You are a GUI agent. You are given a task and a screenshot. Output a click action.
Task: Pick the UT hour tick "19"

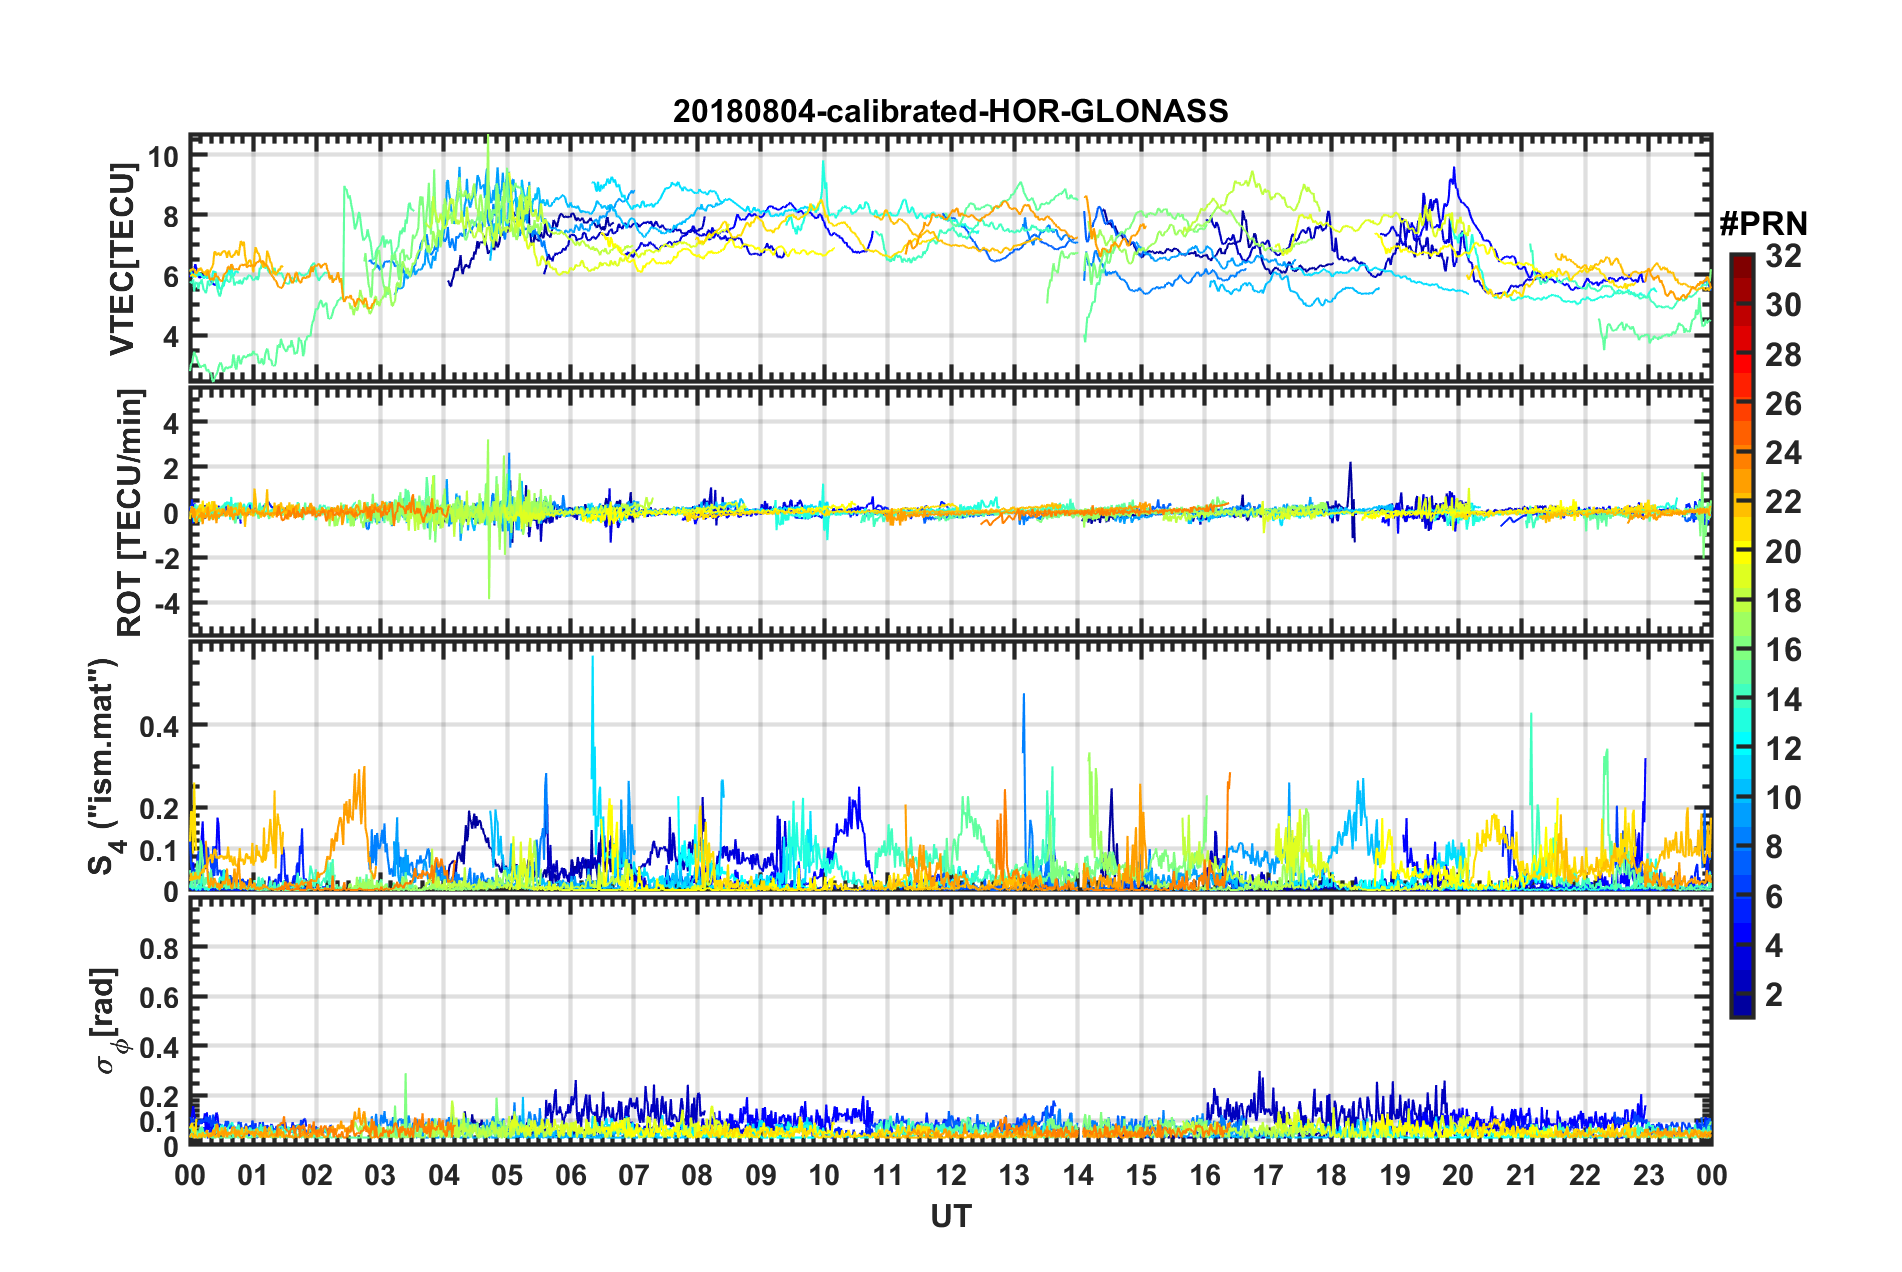coord(1395,1175)
